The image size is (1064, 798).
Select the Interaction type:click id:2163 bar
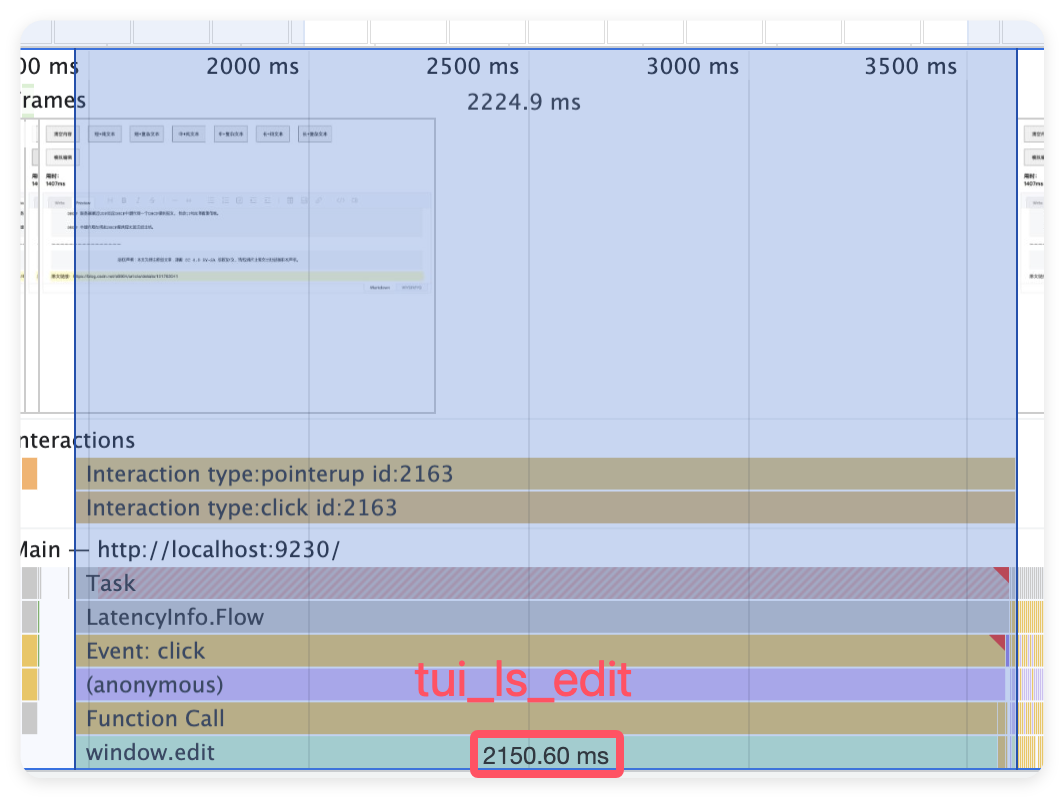(x=546, y=508)
